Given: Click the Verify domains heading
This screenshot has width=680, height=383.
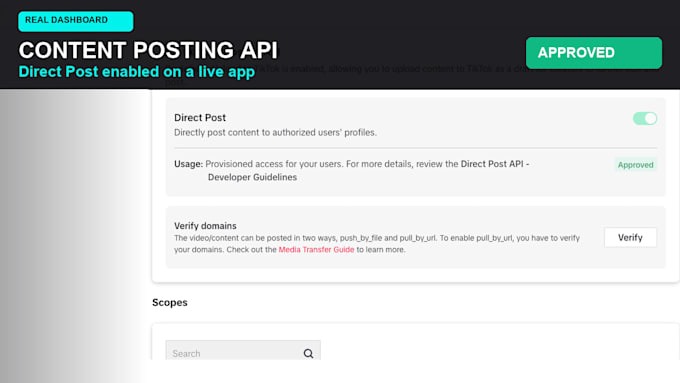Looking at the screenshot, I should tap(205, 226).
